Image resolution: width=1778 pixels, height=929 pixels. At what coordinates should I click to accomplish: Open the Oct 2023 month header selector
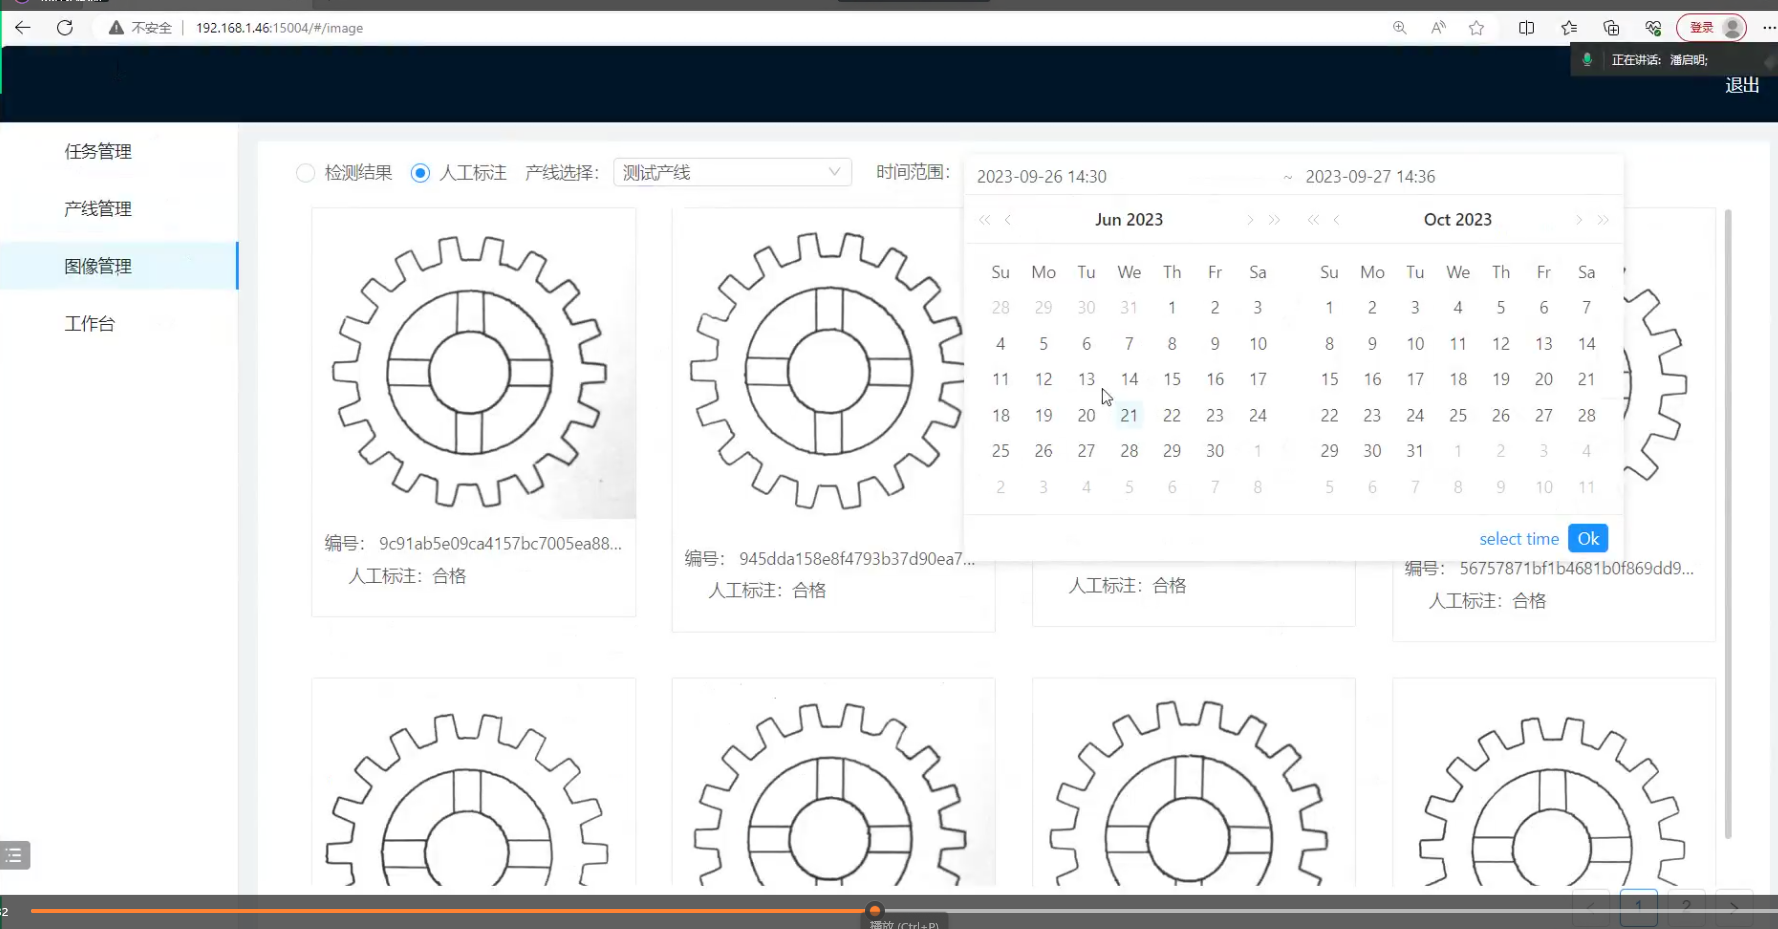[x=1457, y=220]
